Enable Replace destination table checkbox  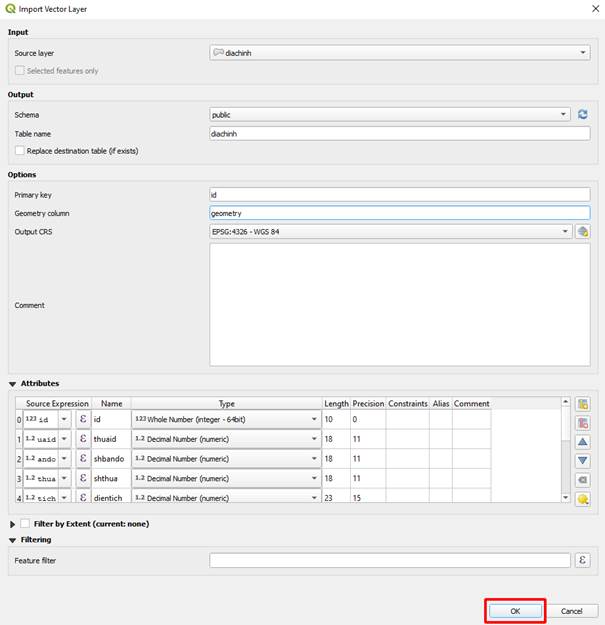click(20, 151)
